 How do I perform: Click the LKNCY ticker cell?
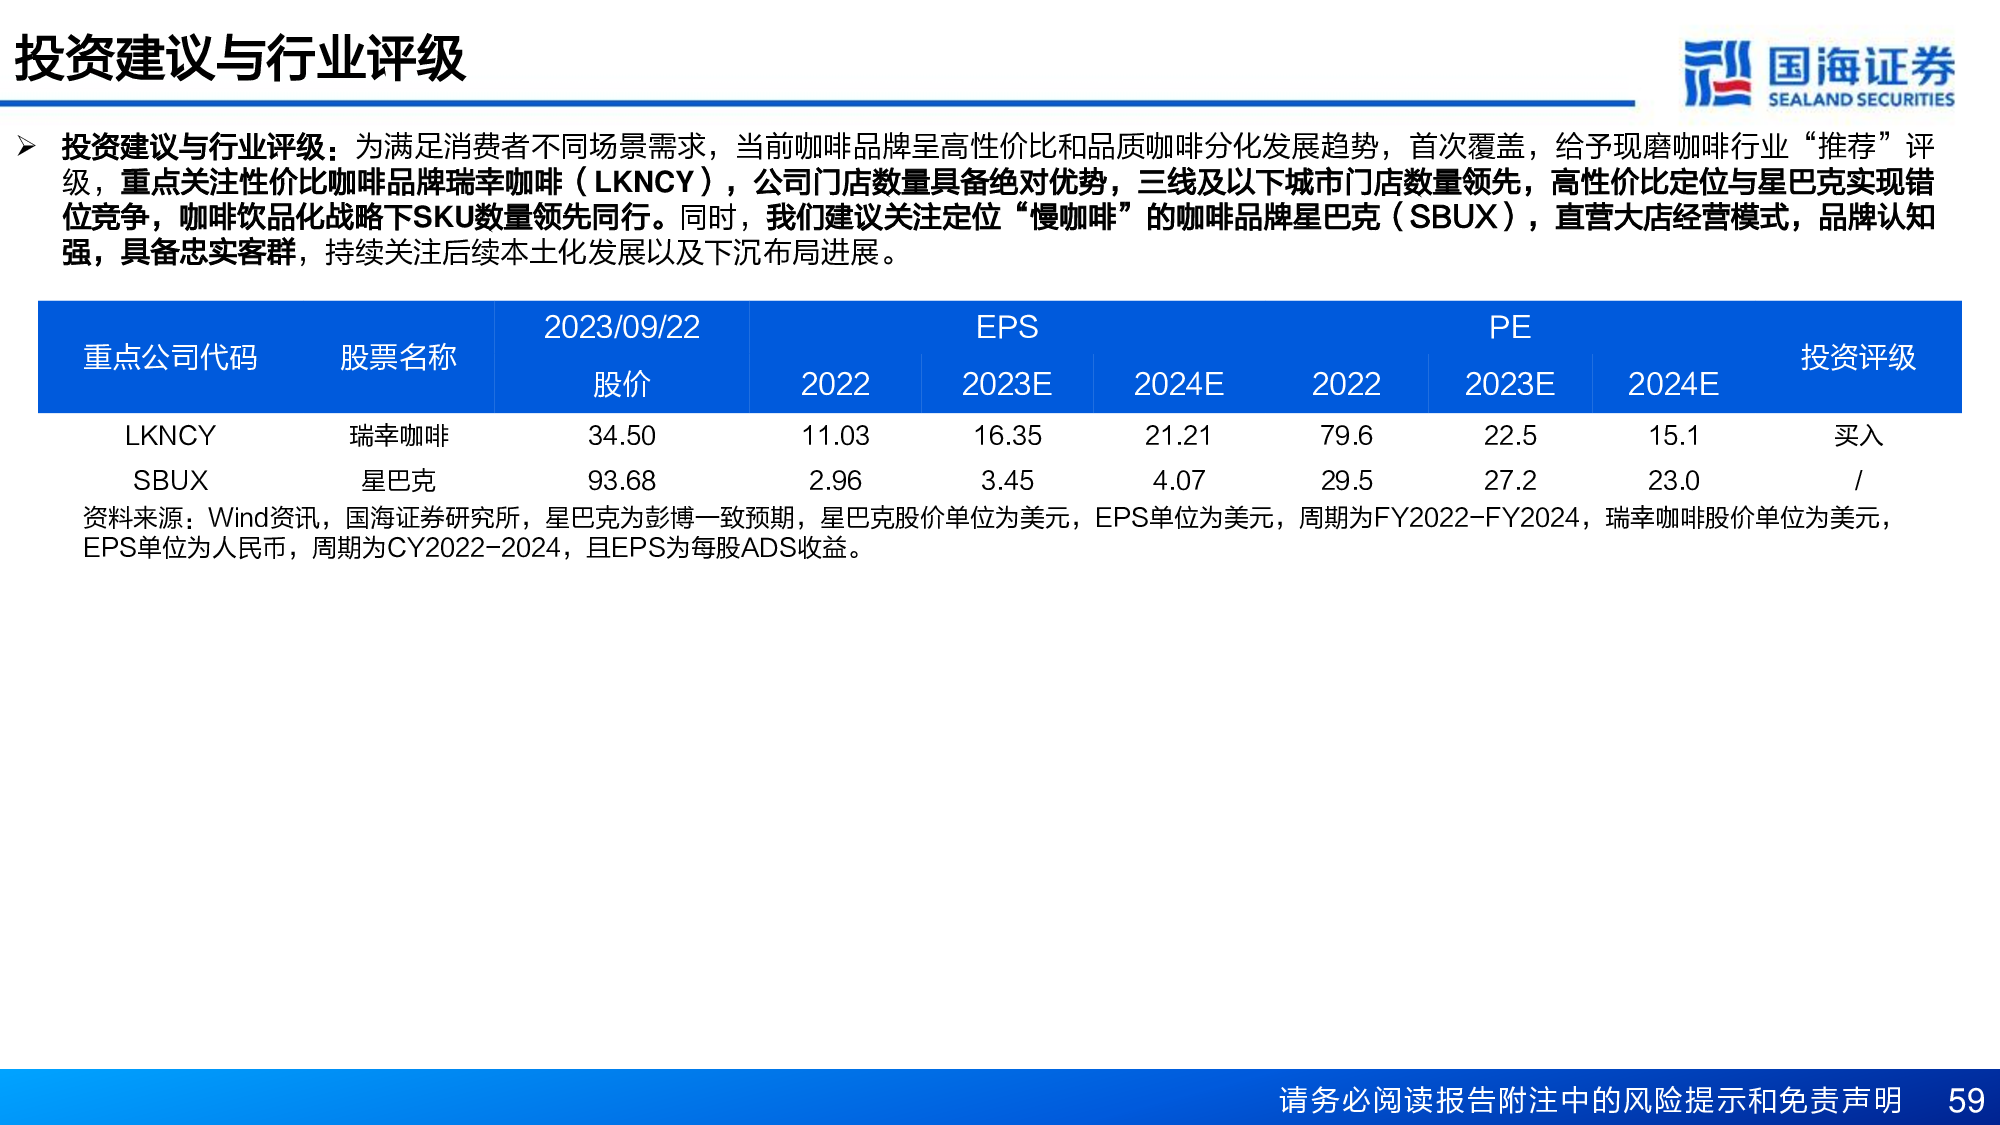(170, 436)
